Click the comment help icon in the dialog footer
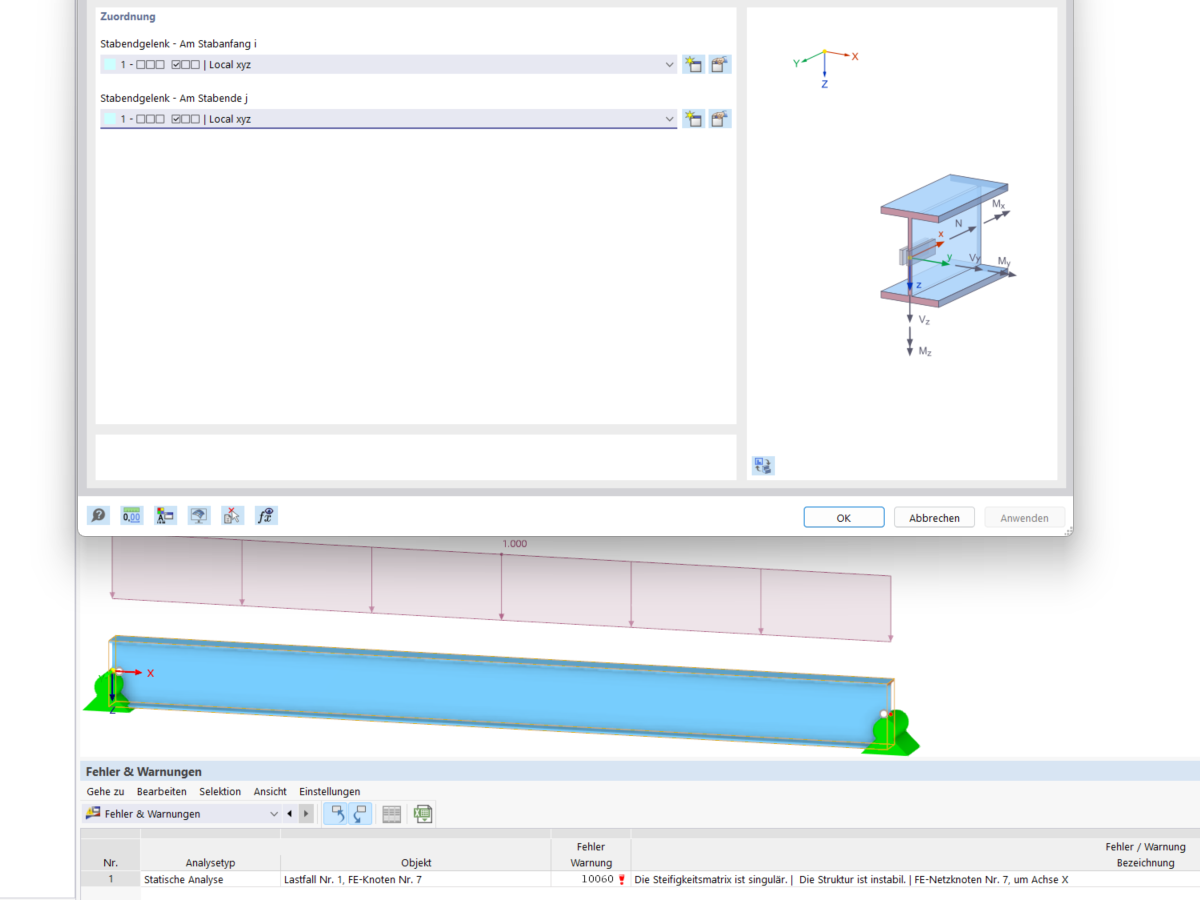 (98, 514)
